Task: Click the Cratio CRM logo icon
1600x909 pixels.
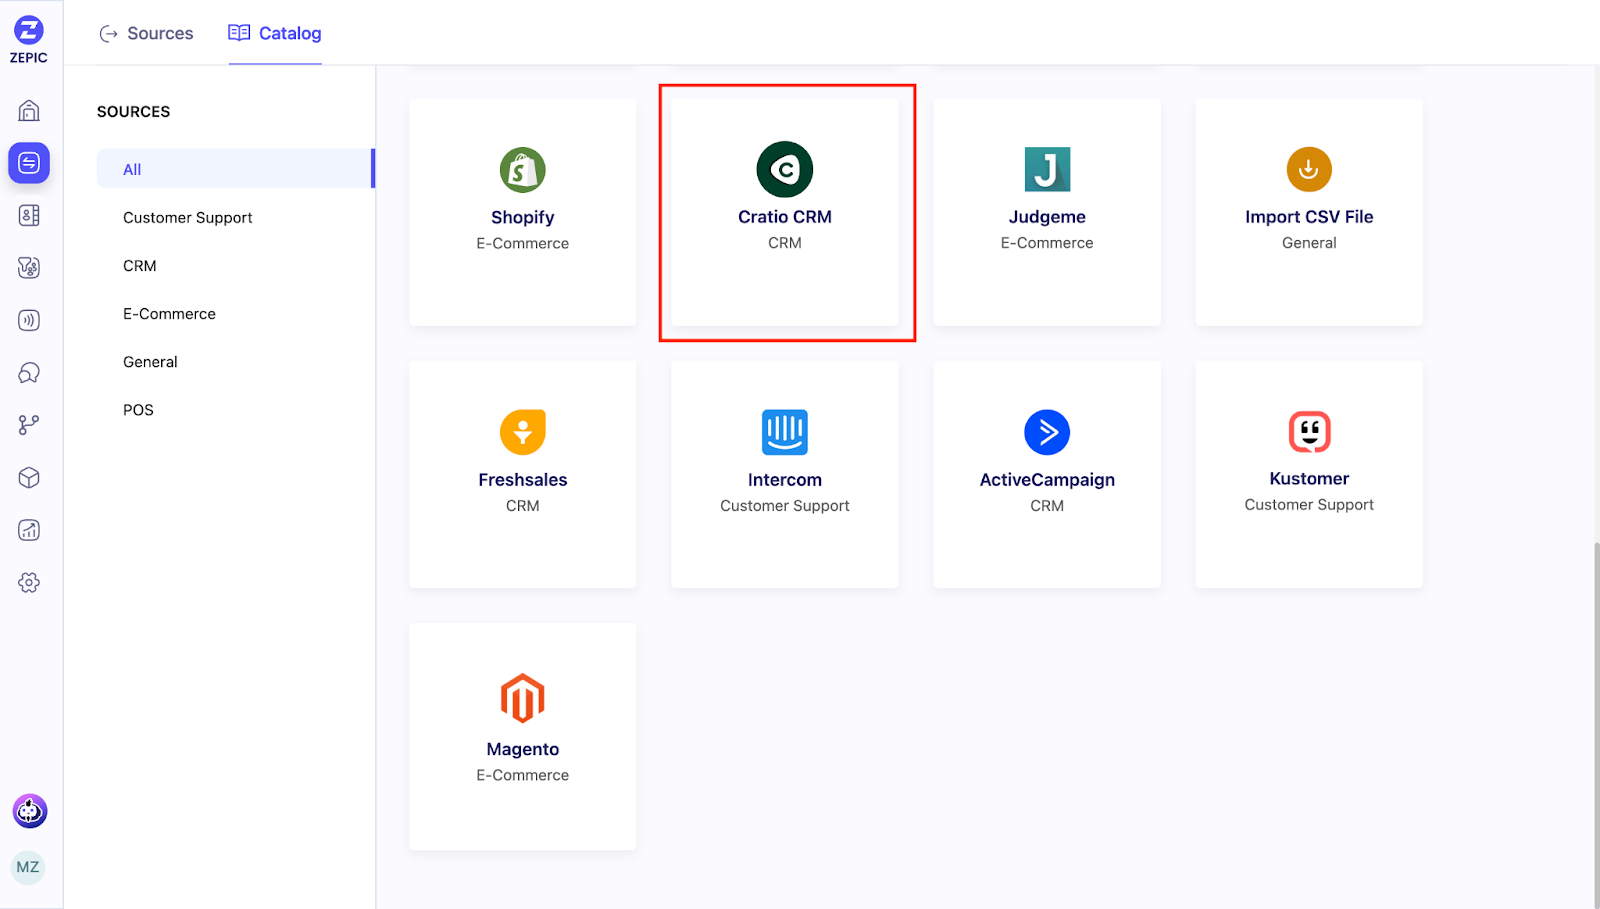Action: pyautogui.click(x=785, y=169)
